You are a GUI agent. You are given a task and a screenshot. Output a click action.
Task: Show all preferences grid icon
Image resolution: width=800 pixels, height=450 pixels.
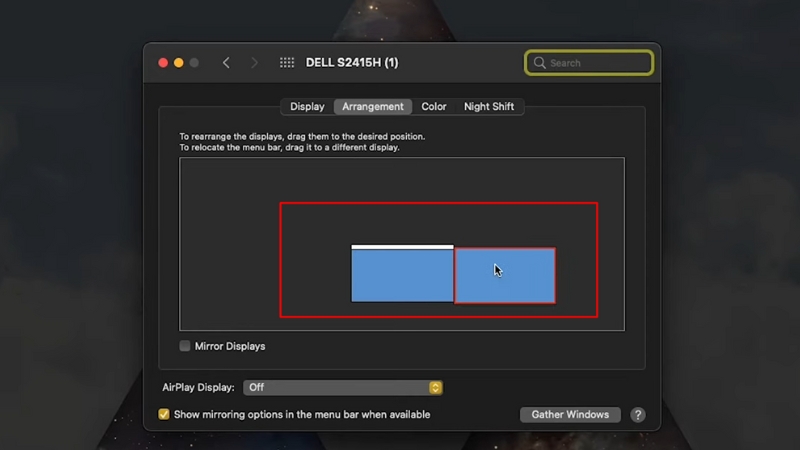287,63
